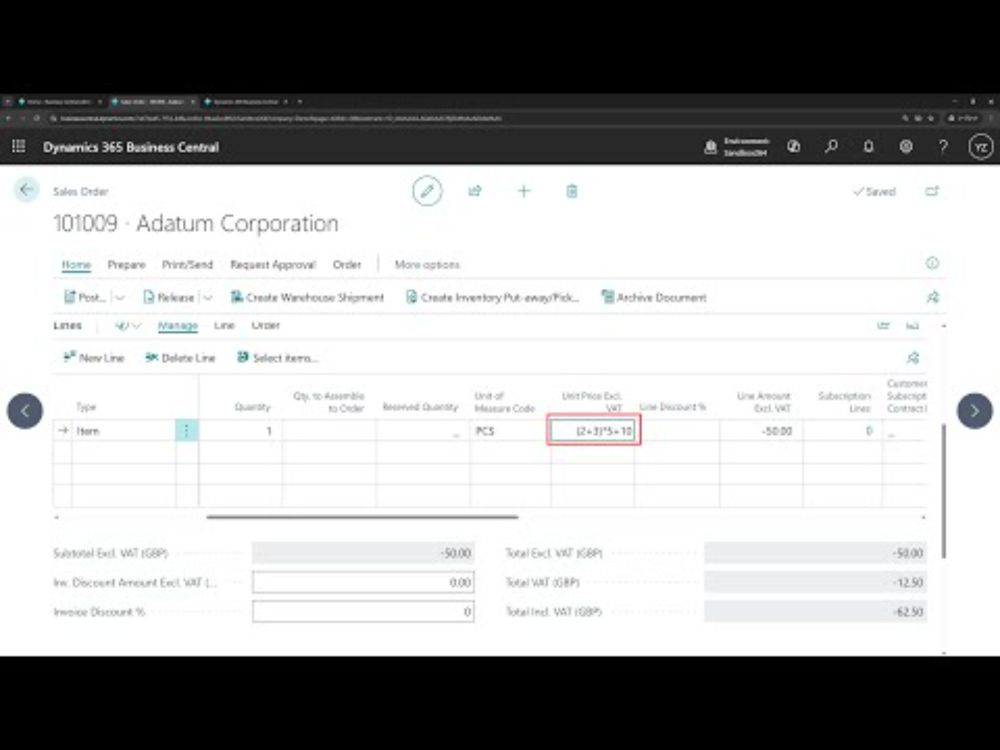Click the browser reload icon
1000x750 pixels.
coord(37,118)
